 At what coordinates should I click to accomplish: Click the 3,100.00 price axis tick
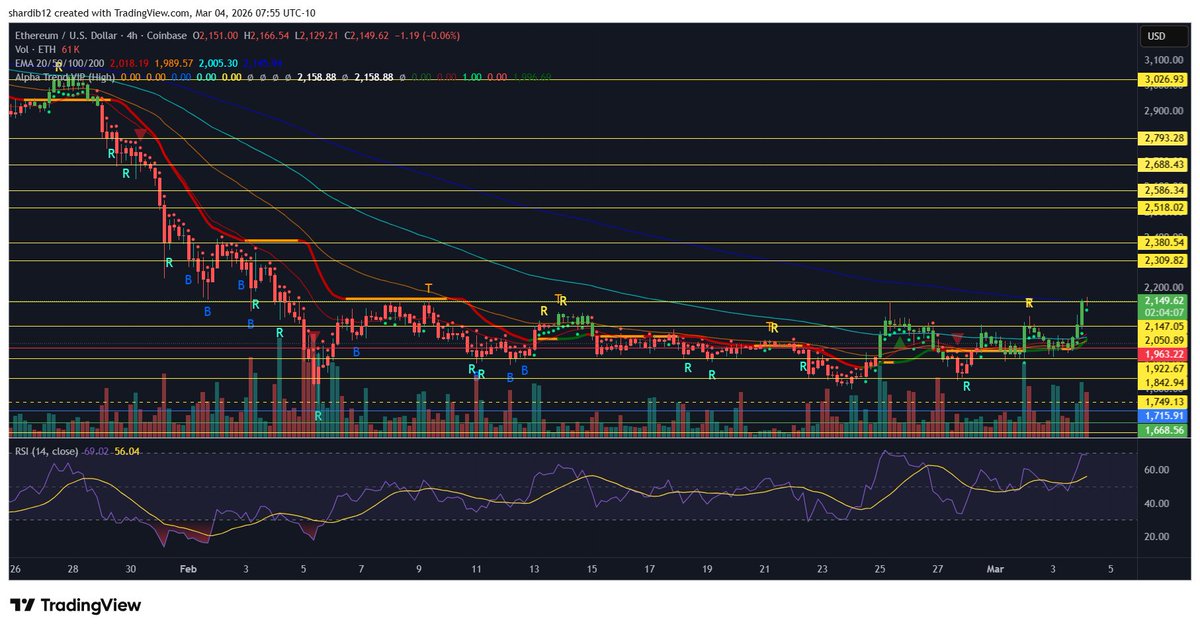click(x=1164, y=61)
